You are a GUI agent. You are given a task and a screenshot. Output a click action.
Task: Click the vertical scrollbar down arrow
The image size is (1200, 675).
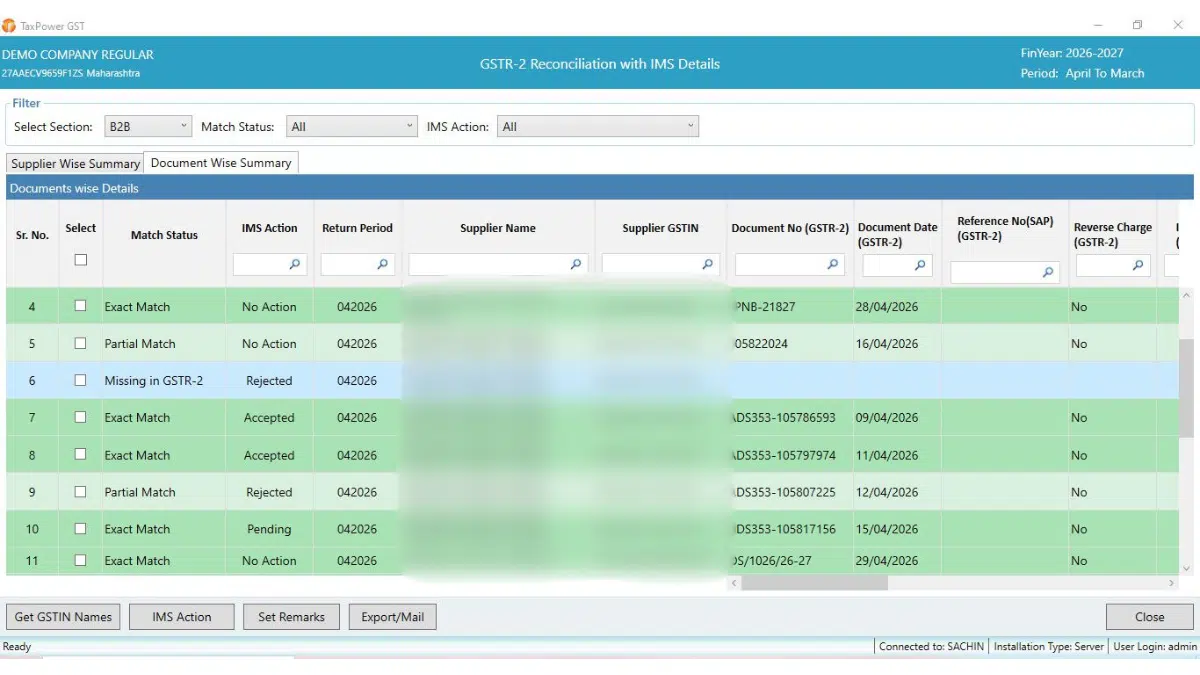coord(1186,568)
